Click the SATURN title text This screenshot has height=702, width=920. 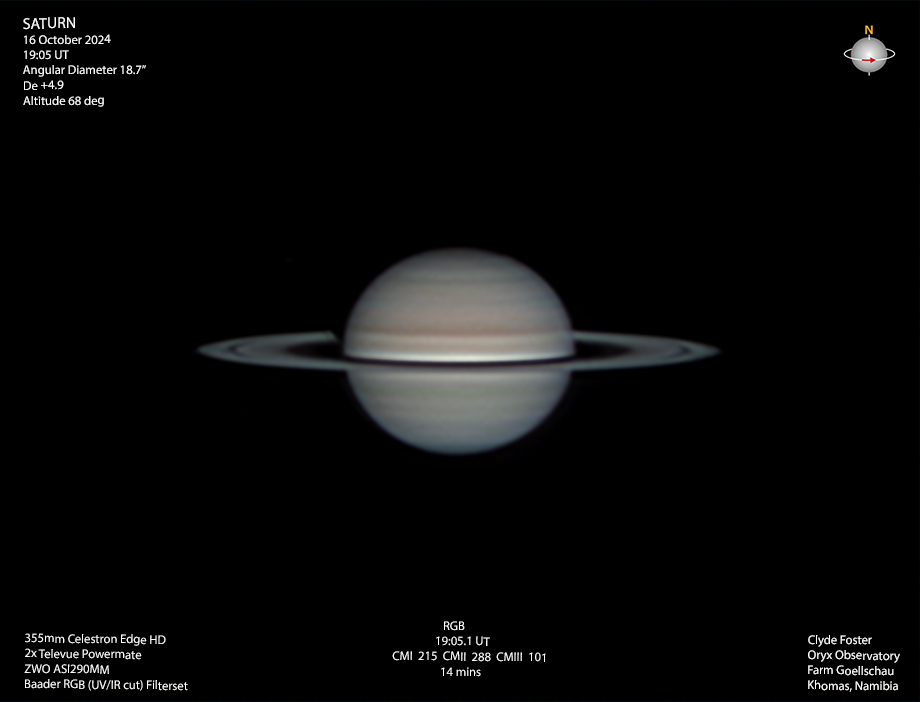pos(49,23)
